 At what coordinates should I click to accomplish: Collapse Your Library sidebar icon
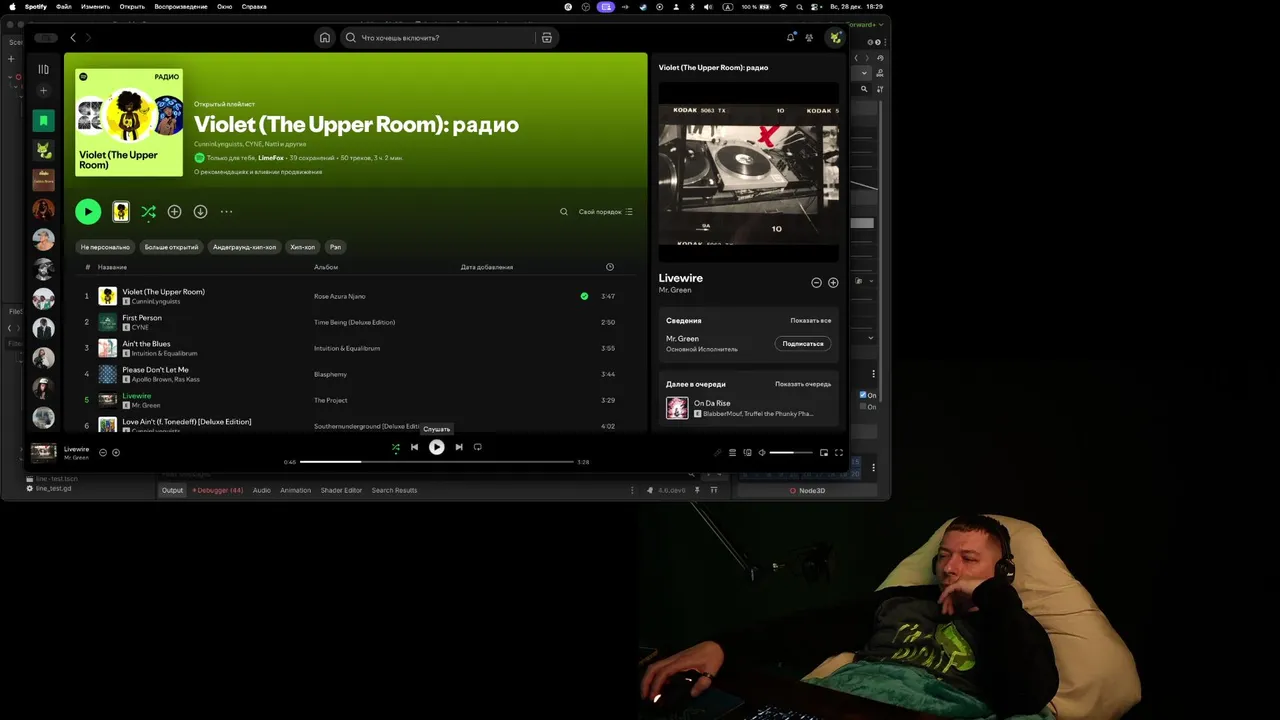pos(43,69)
